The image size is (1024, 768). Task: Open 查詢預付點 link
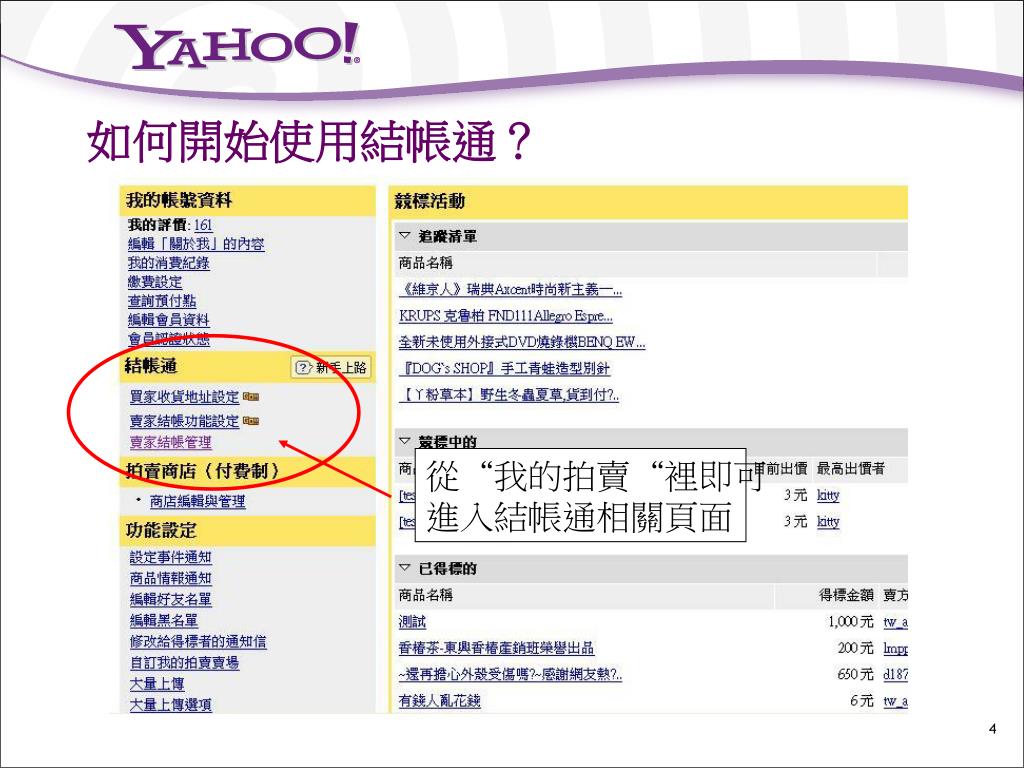(162, 301)
